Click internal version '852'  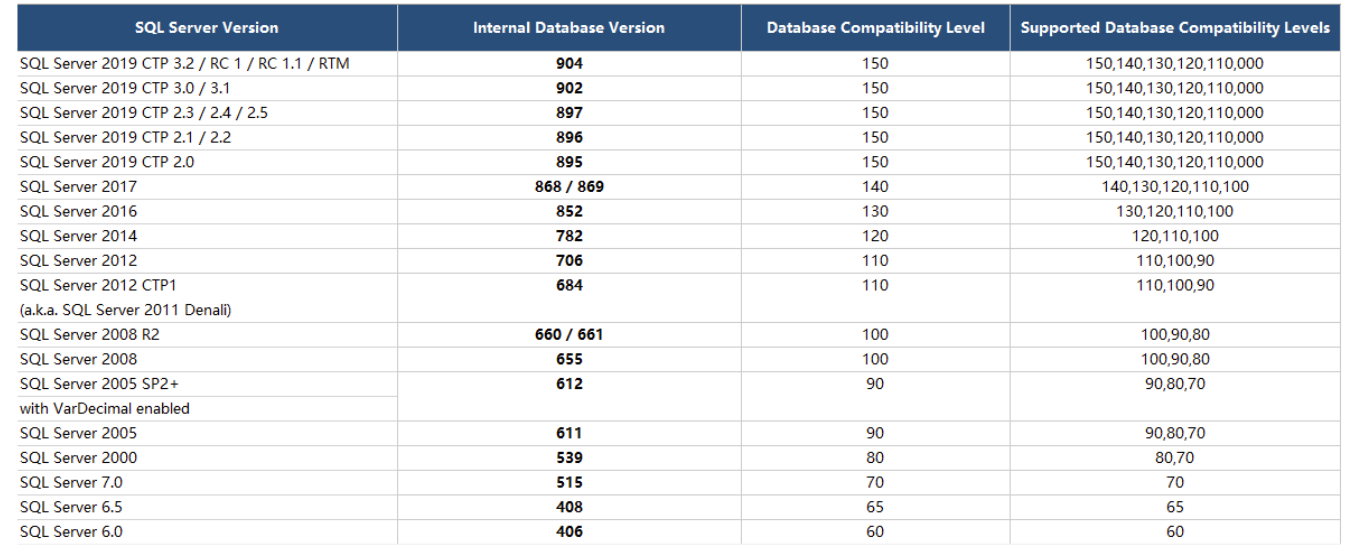[x=569, y=211]
